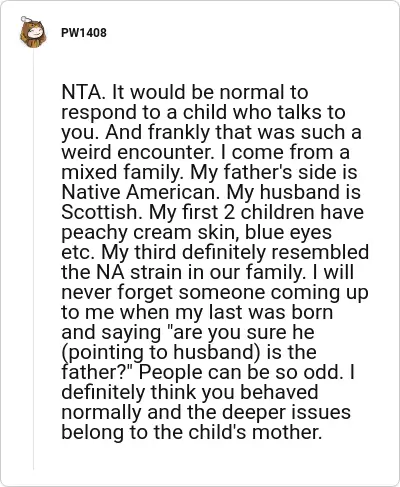Click the words "blue eyes"

tap(288, 232)
